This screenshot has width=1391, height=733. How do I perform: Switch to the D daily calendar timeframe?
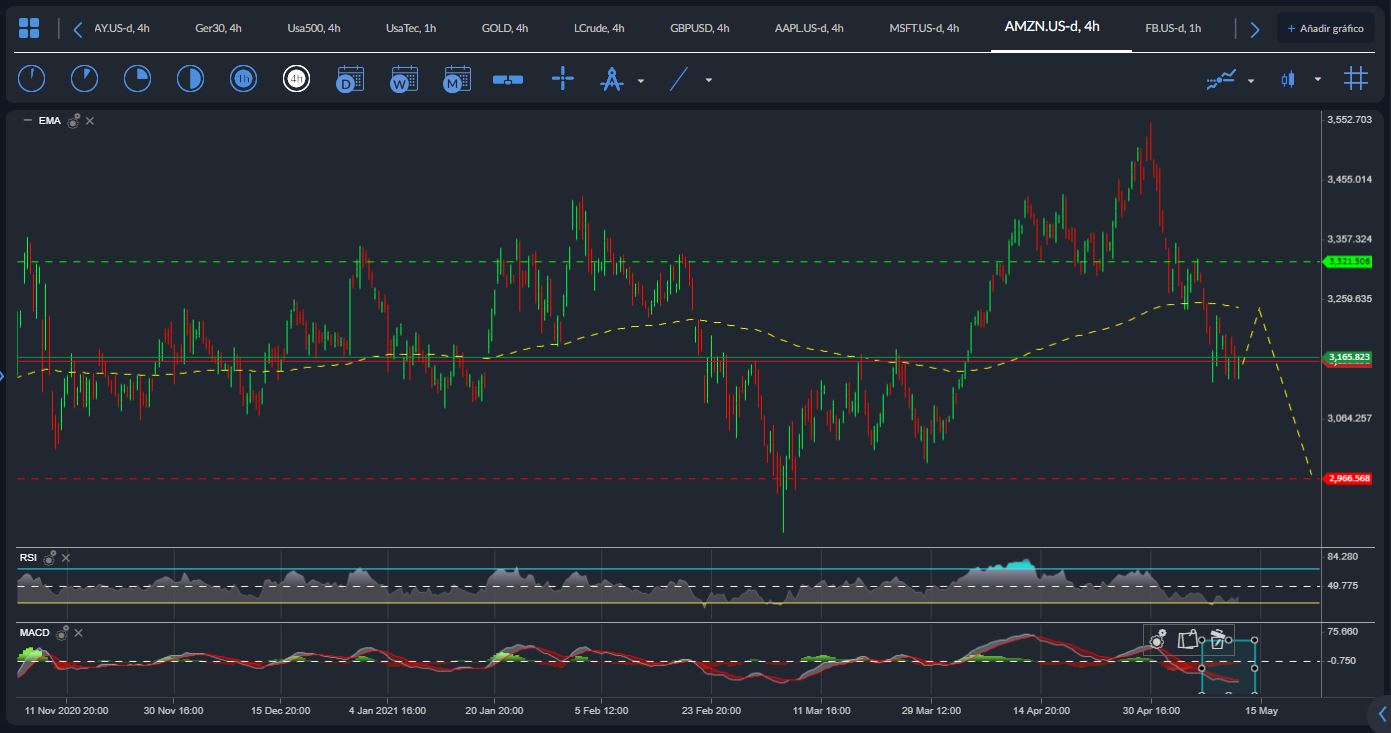[350, 78]
